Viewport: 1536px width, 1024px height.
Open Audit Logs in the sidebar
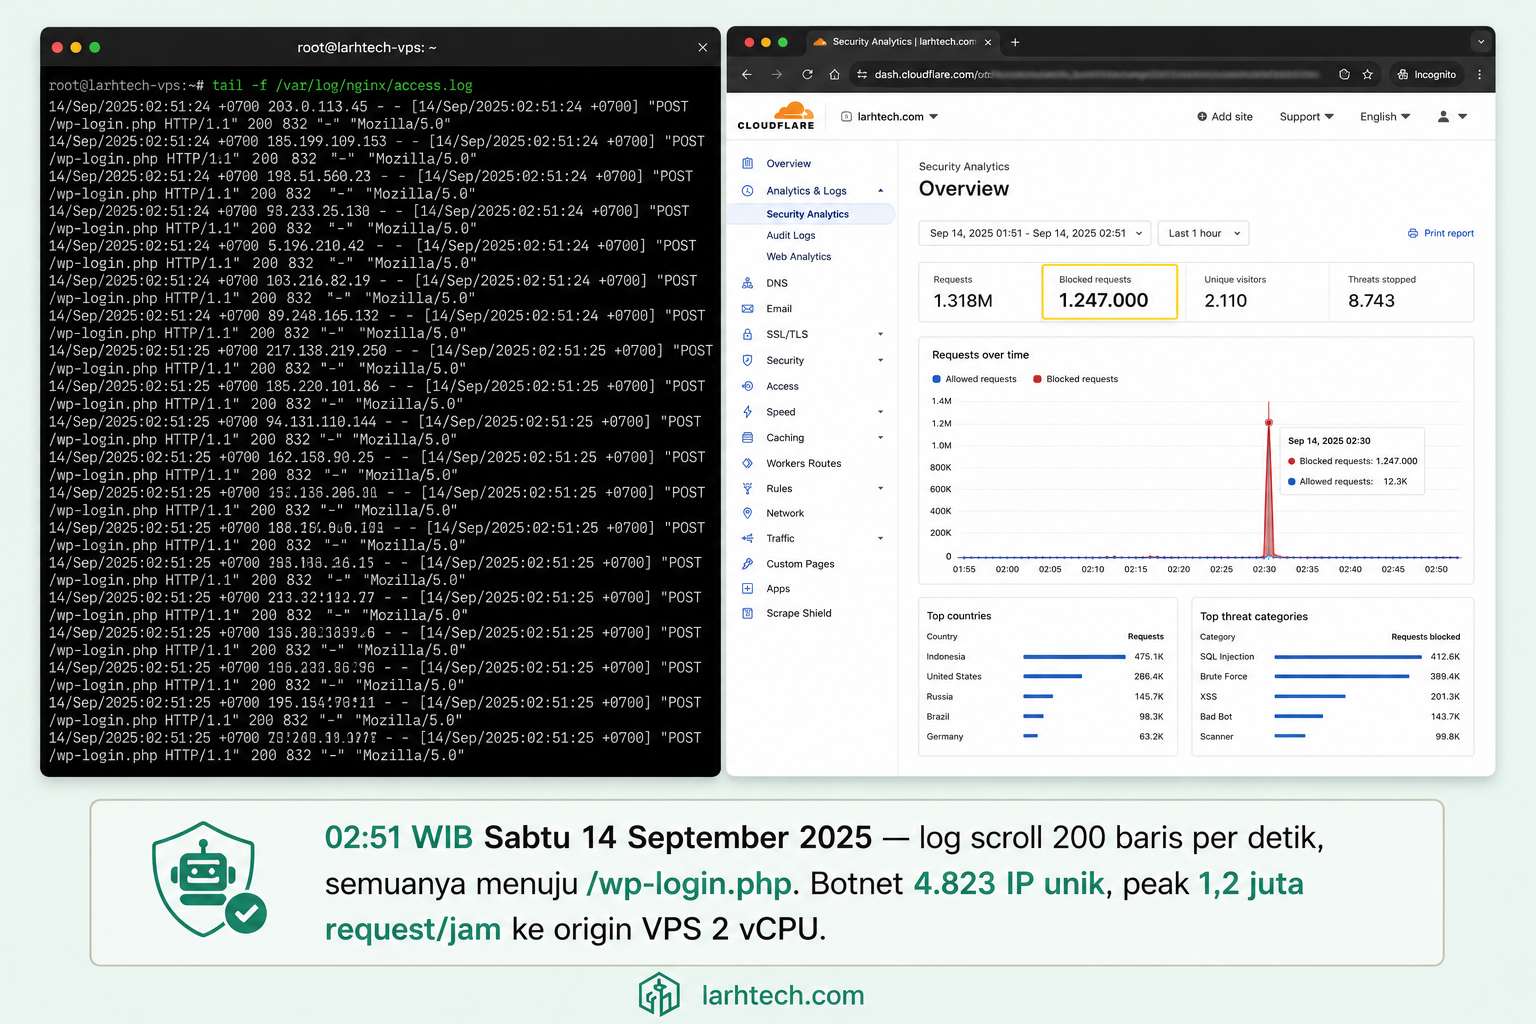[x=791, y=235]
